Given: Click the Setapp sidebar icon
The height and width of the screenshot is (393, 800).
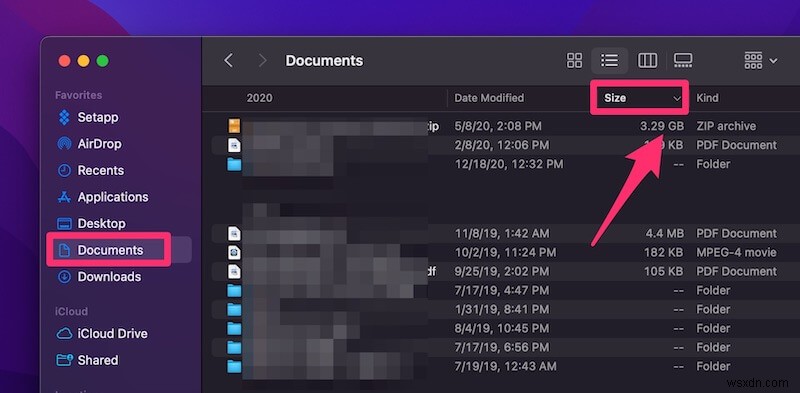Looking at the screenshot, I should click(x=64, y=117).
